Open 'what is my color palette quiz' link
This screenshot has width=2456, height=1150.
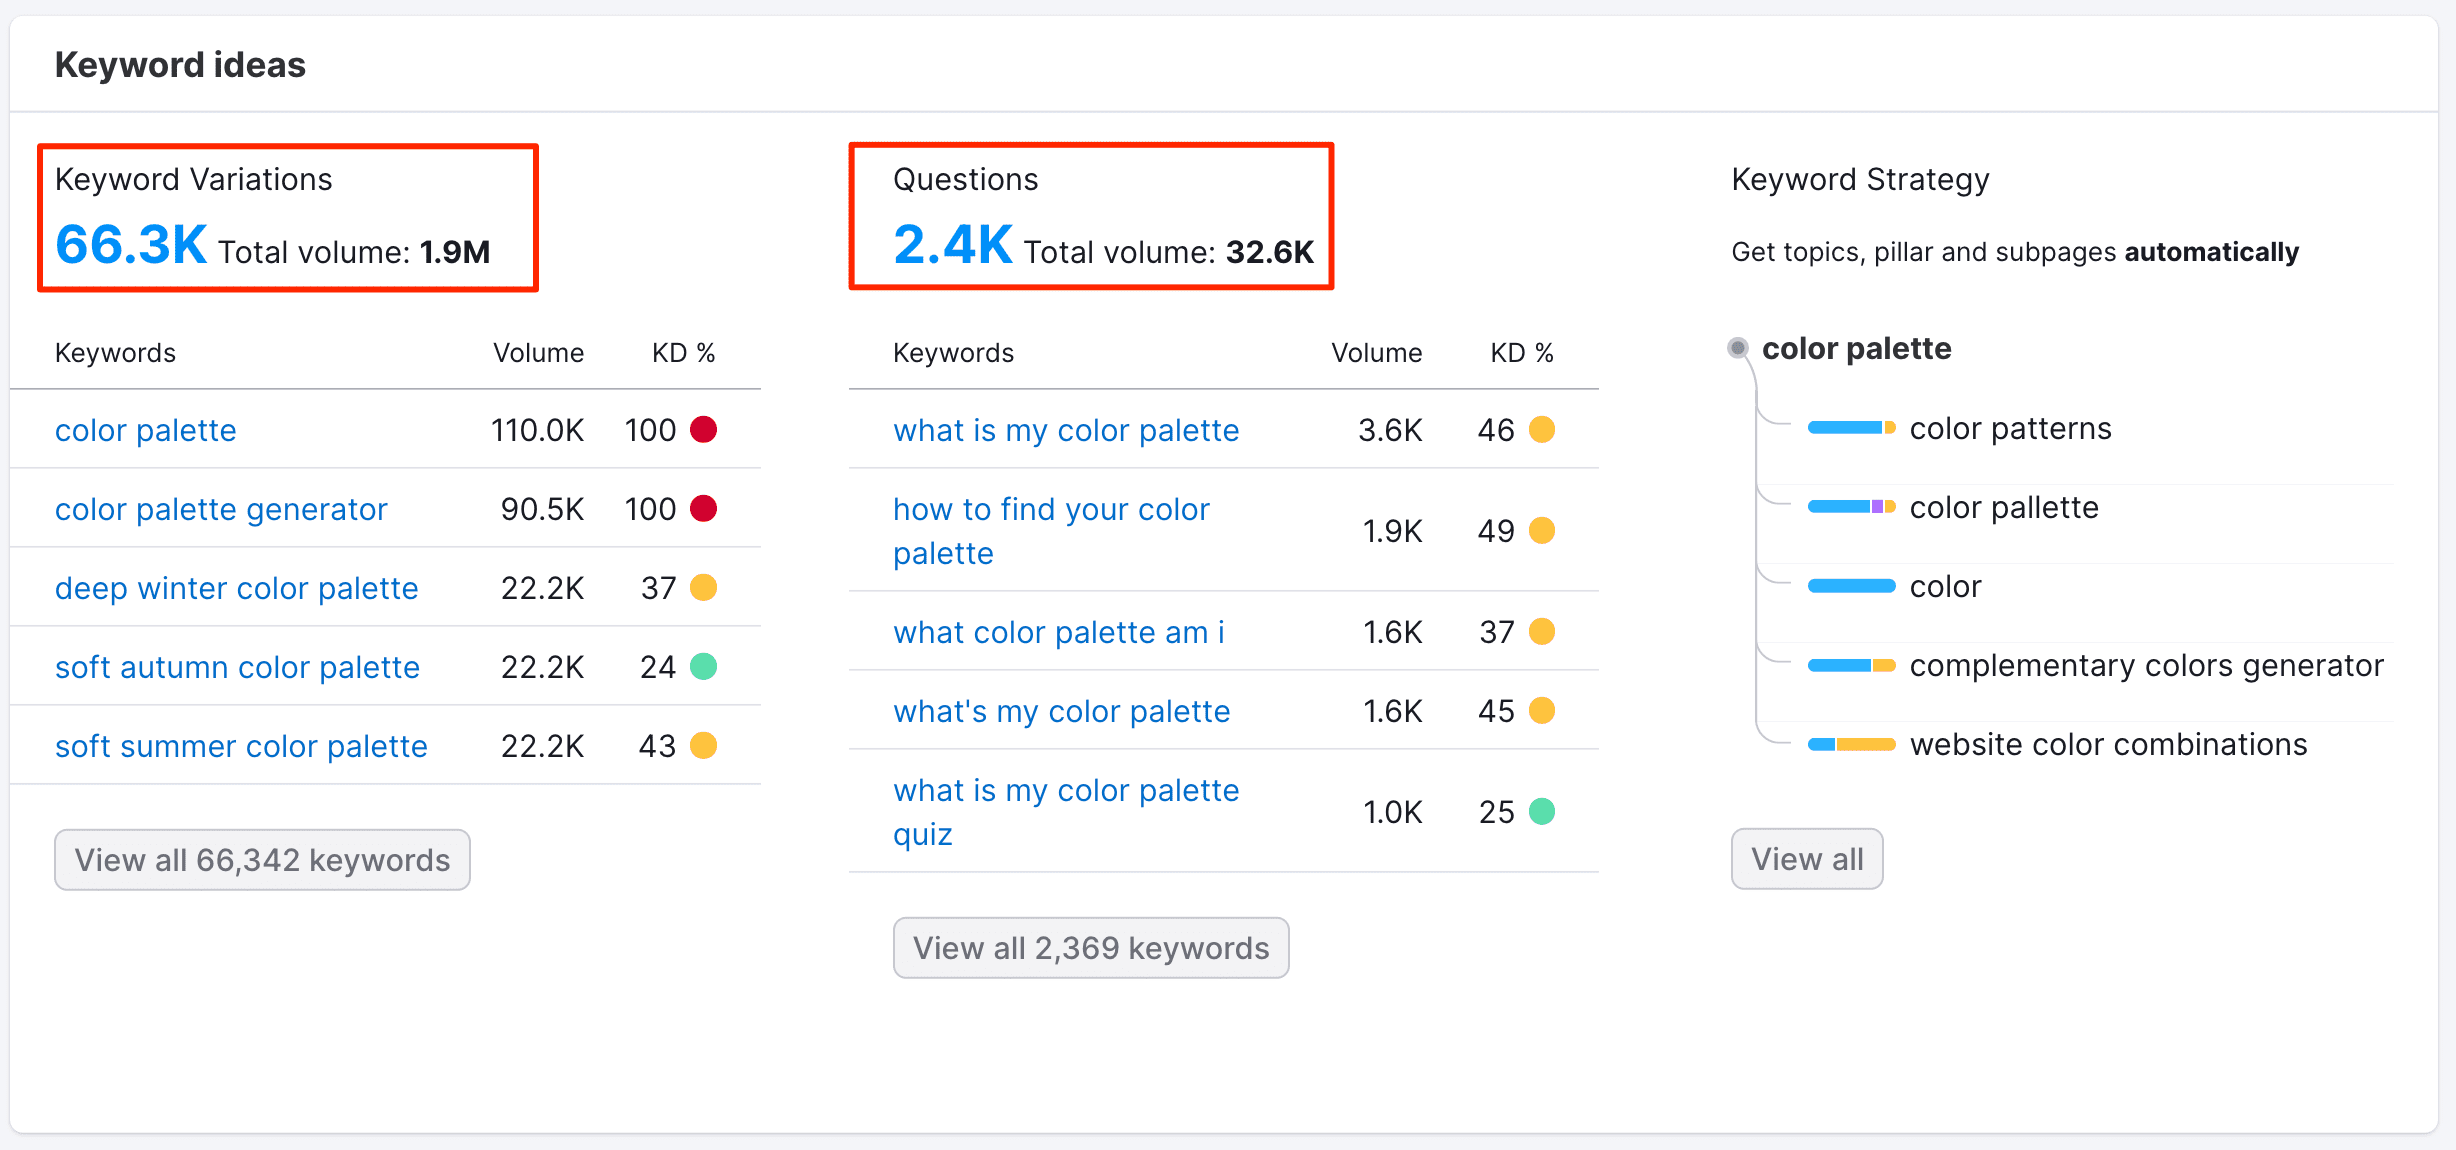click(1066, 812)
